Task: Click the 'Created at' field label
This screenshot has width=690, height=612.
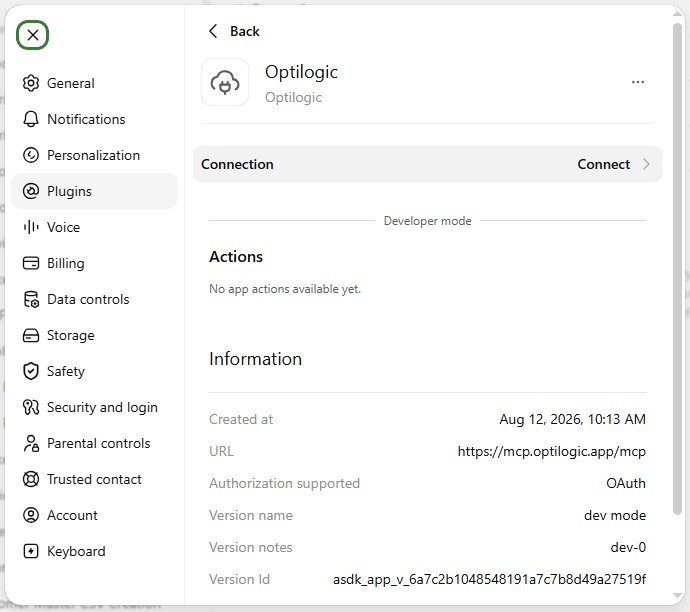Action: [241, 419]
